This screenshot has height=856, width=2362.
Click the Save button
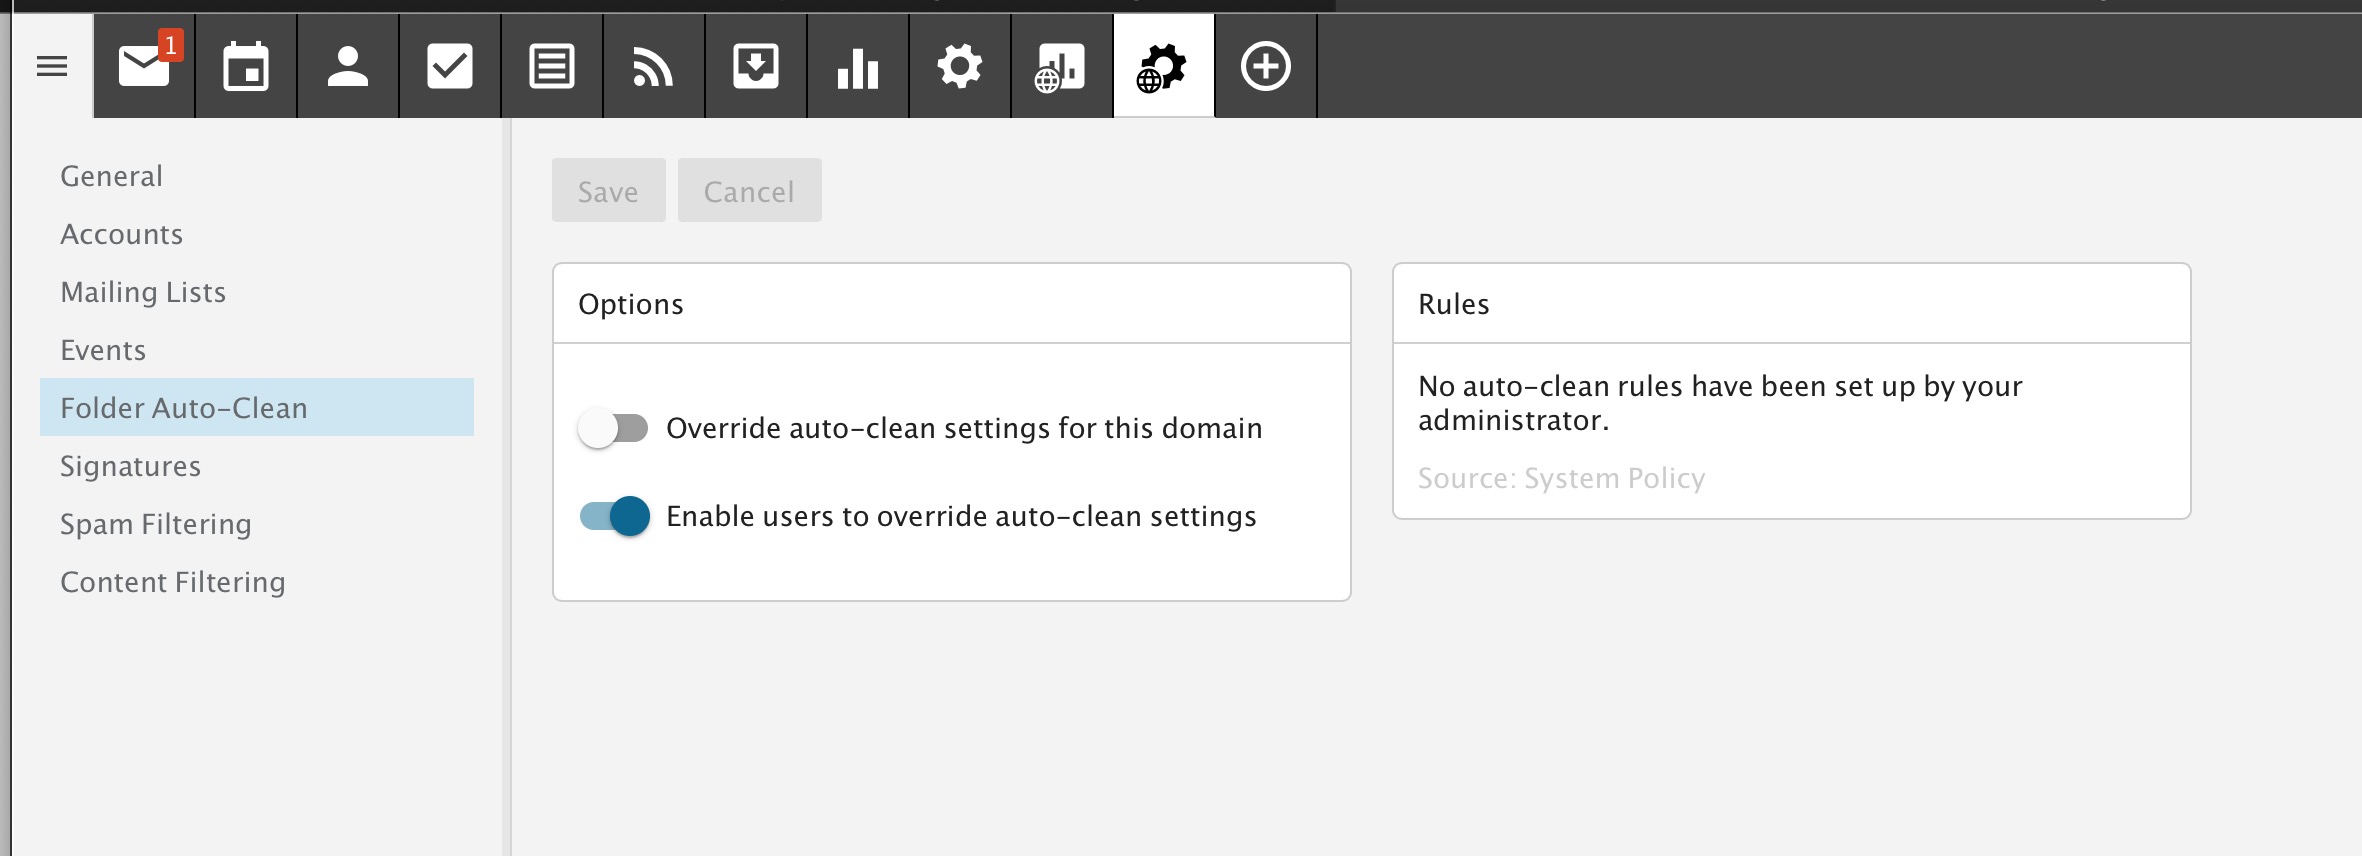click(608, 191)
